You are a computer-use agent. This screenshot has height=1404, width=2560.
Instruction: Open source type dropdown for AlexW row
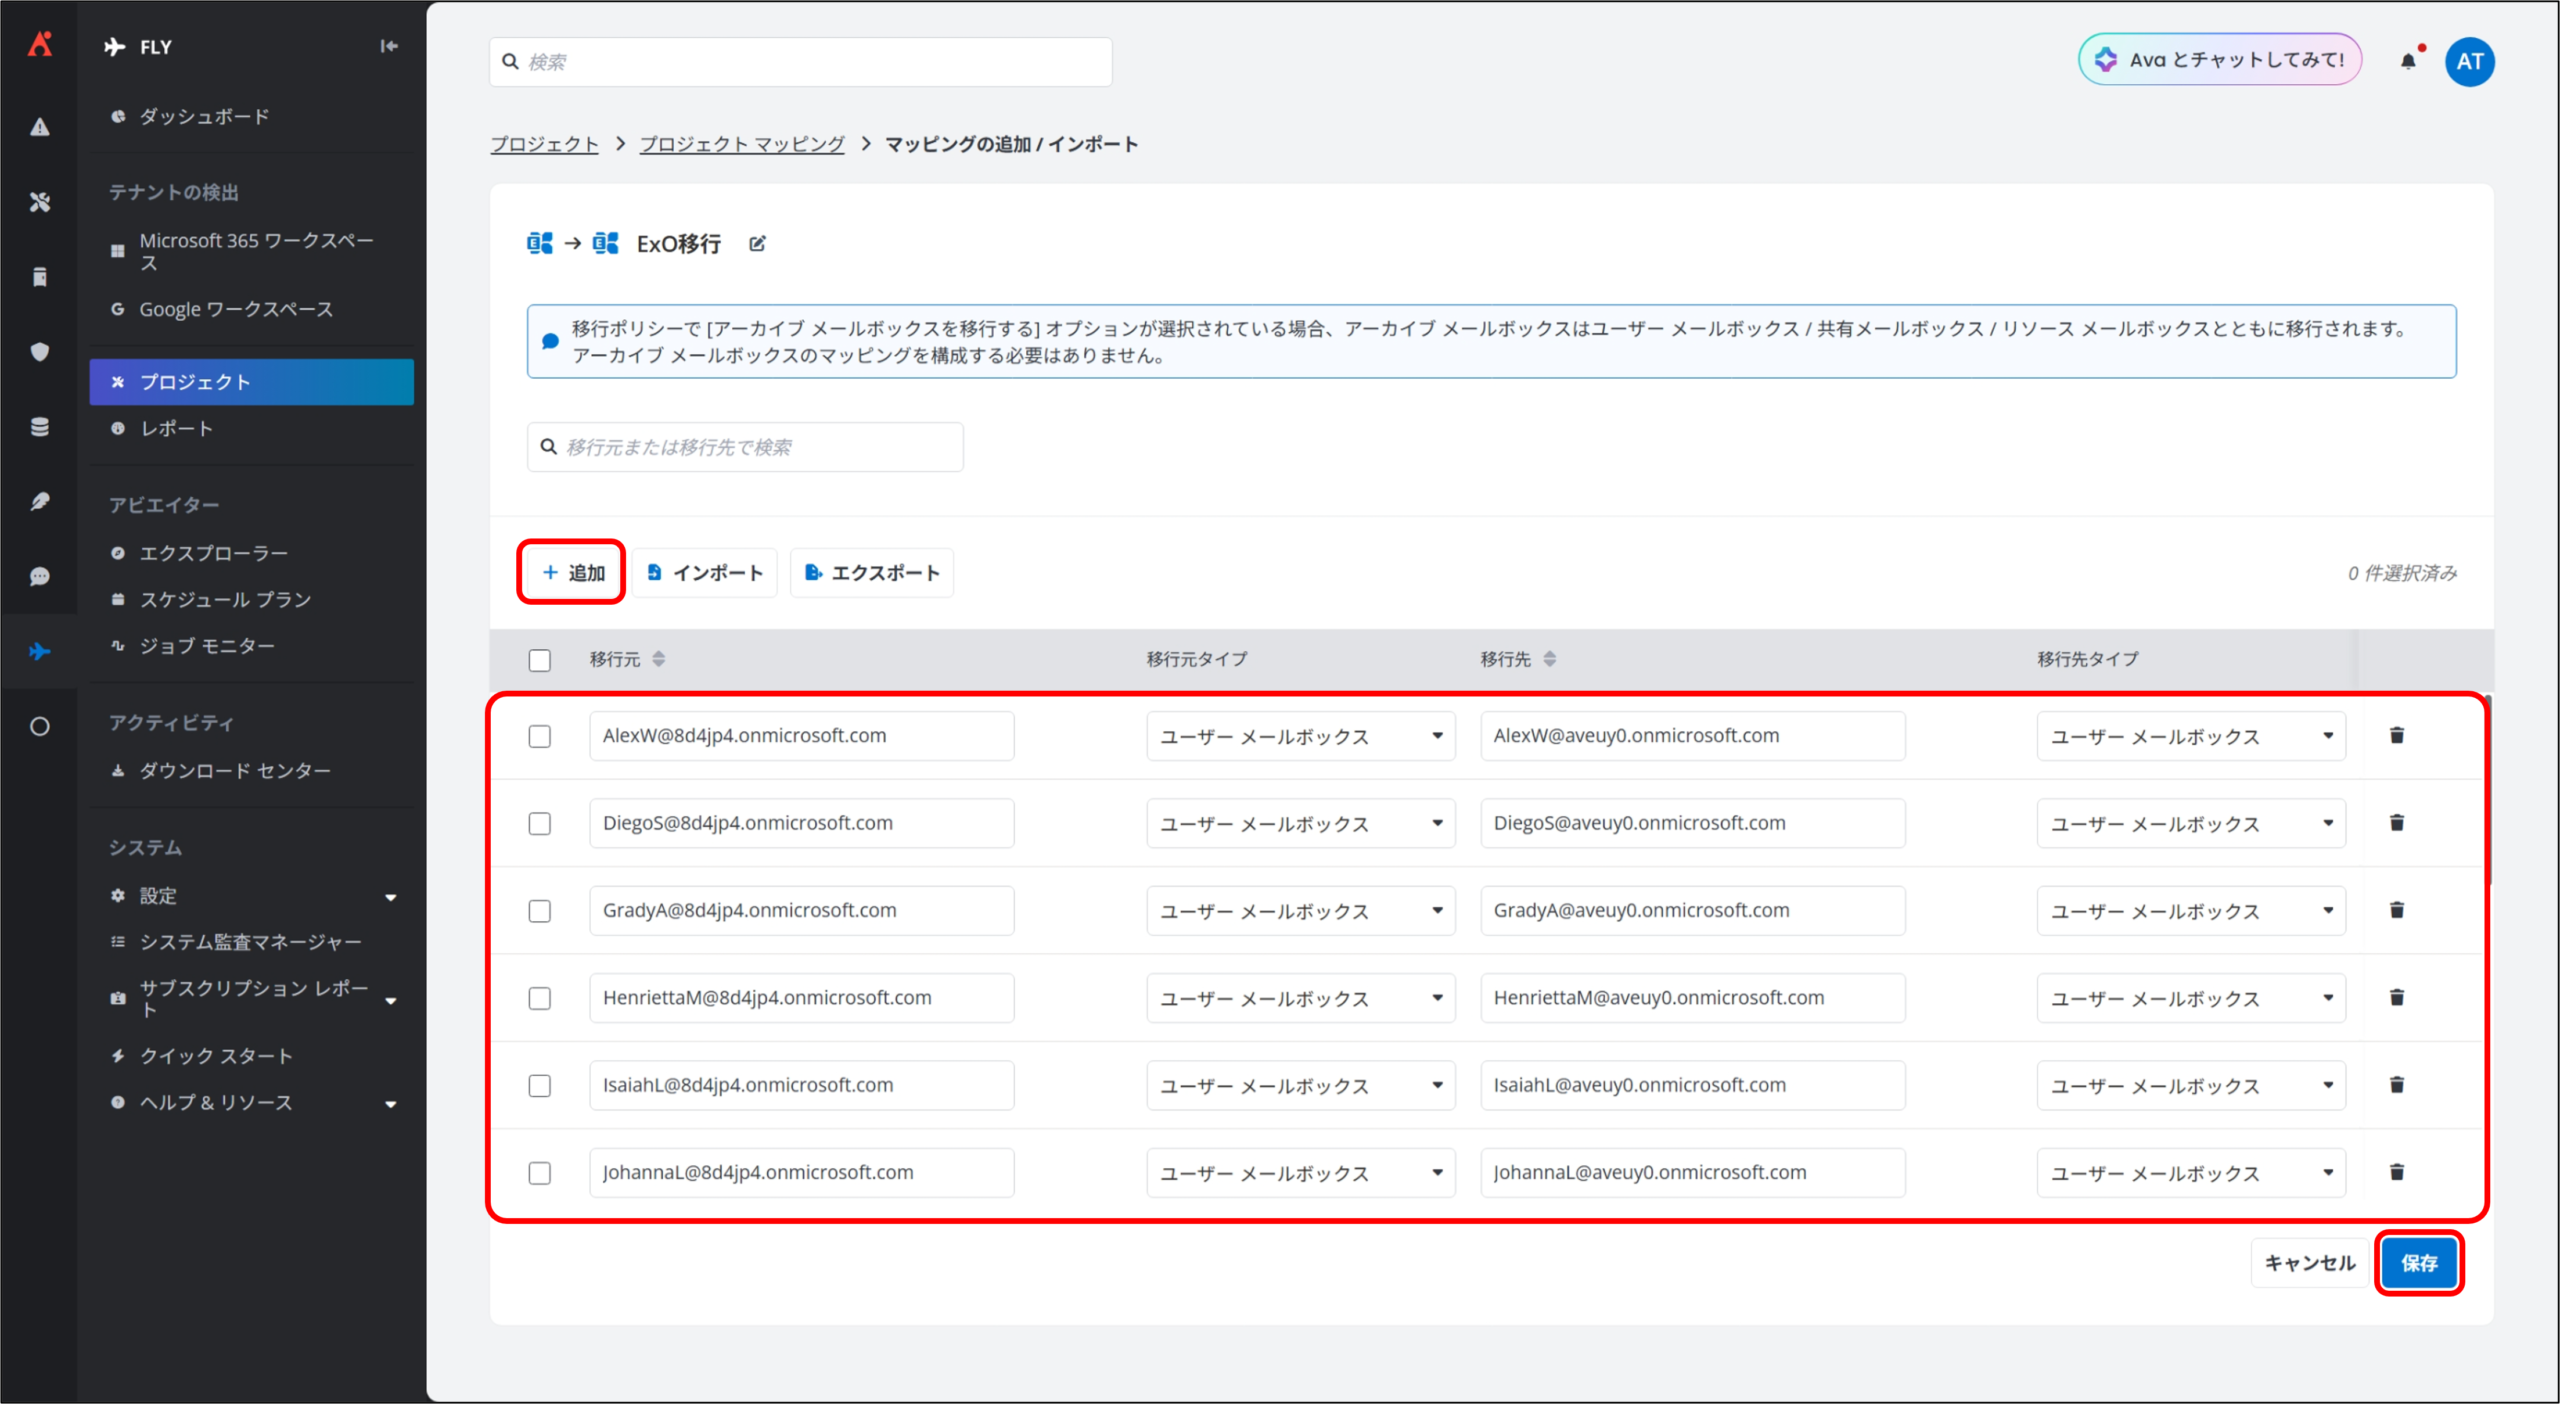pyautogui.click(x=1300, y=736)
